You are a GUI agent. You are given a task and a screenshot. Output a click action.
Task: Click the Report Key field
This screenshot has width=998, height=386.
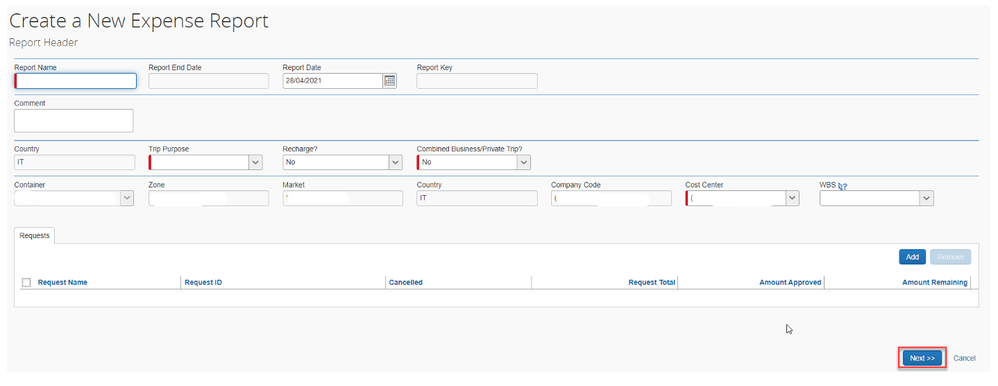click(477, 81)
